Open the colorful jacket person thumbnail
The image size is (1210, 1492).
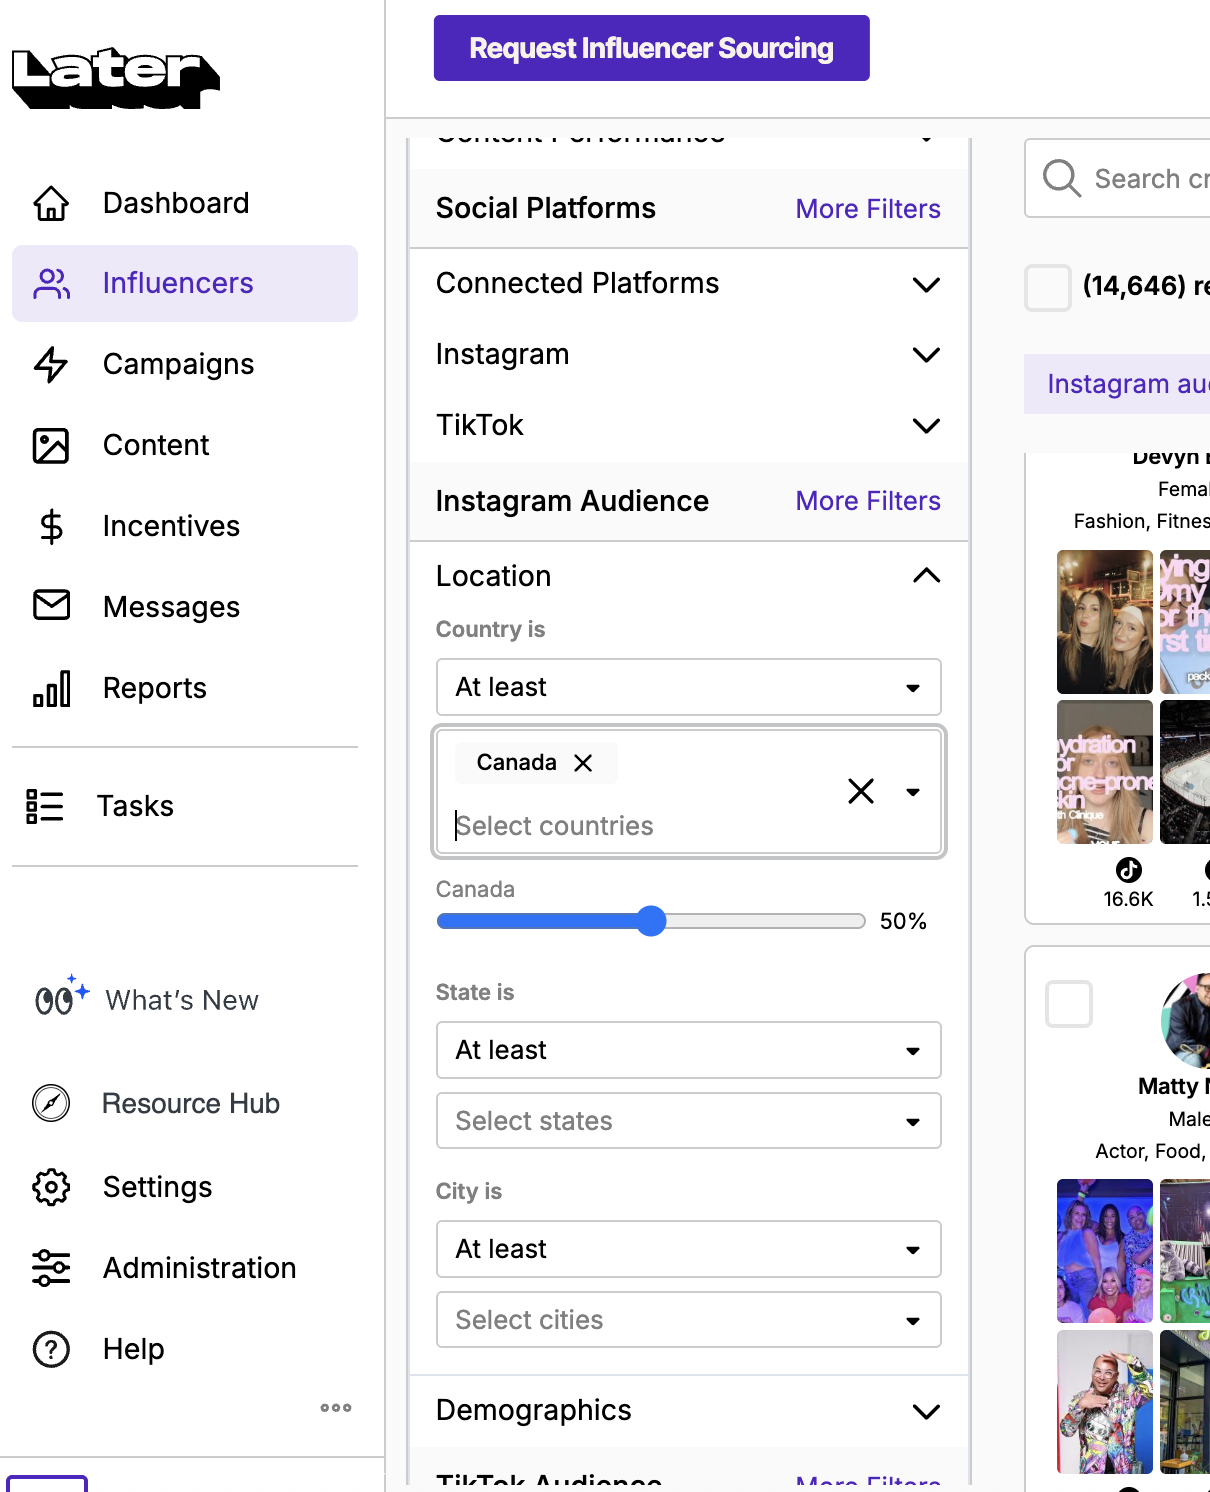coord(1105,1401)
